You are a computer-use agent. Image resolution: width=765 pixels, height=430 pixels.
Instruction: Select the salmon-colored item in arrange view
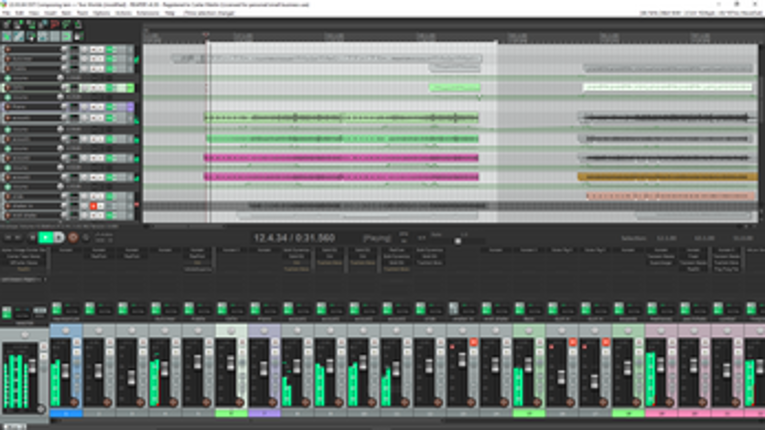tap(670, 196)
